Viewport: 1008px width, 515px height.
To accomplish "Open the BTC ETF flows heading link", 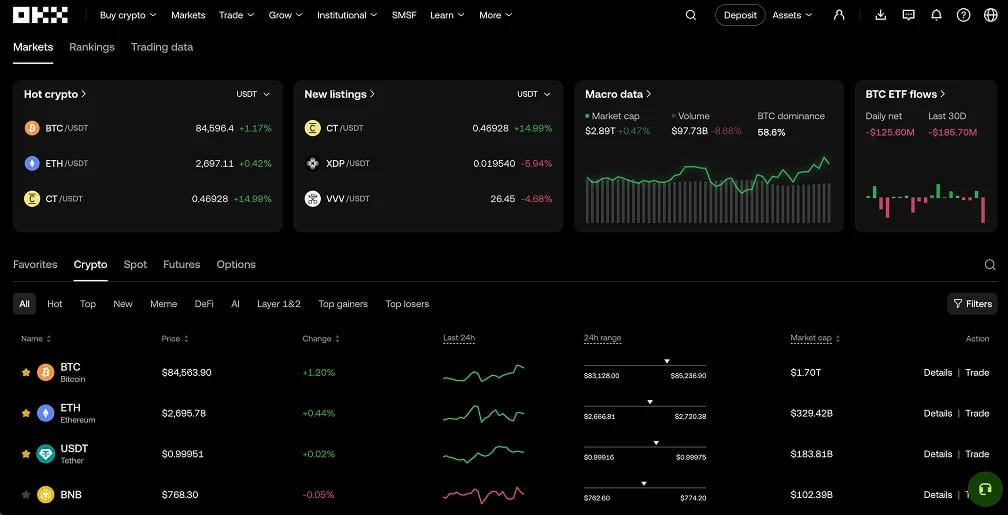I will pyautogui.click(x=905, y=94).
